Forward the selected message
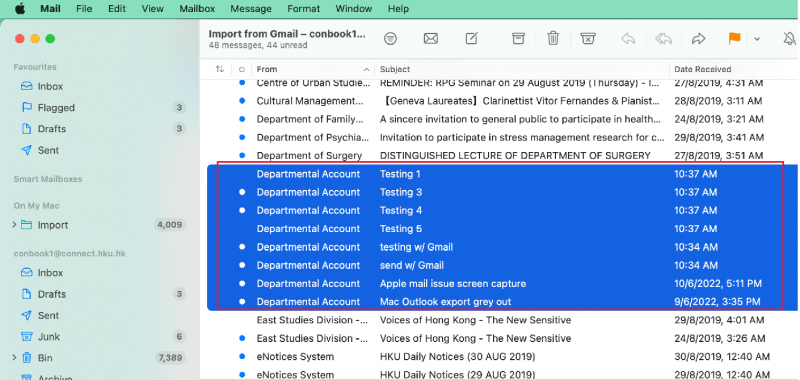 point(698,39)
